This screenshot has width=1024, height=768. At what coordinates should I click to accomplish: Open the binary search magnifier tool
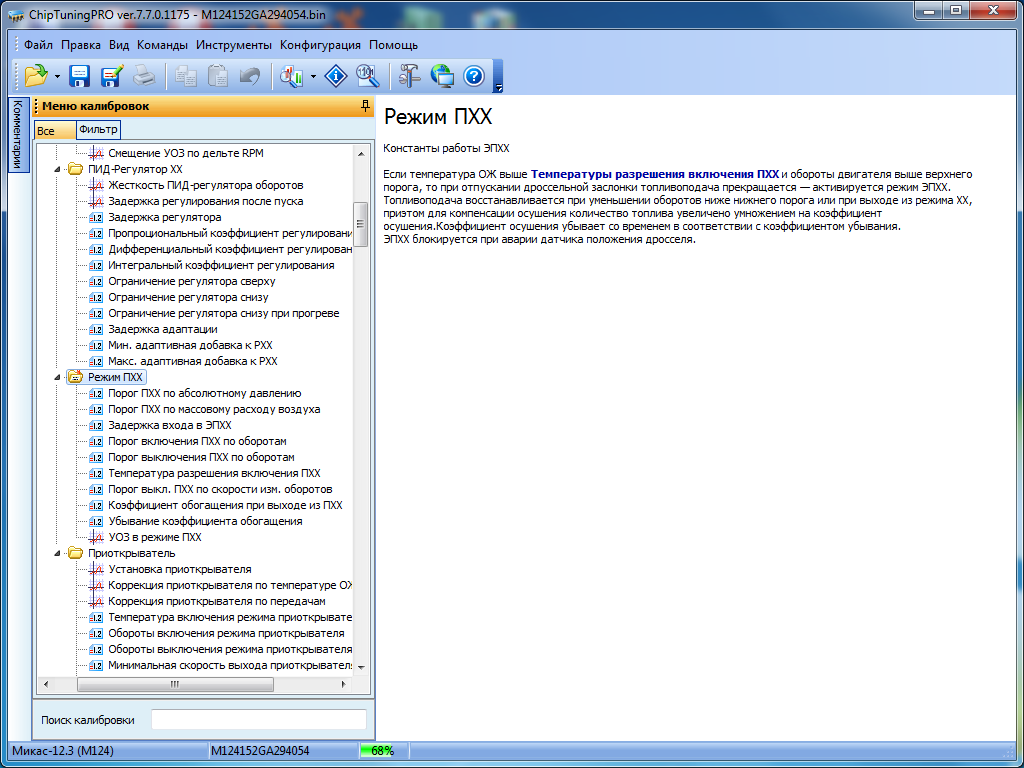point(367,75)
